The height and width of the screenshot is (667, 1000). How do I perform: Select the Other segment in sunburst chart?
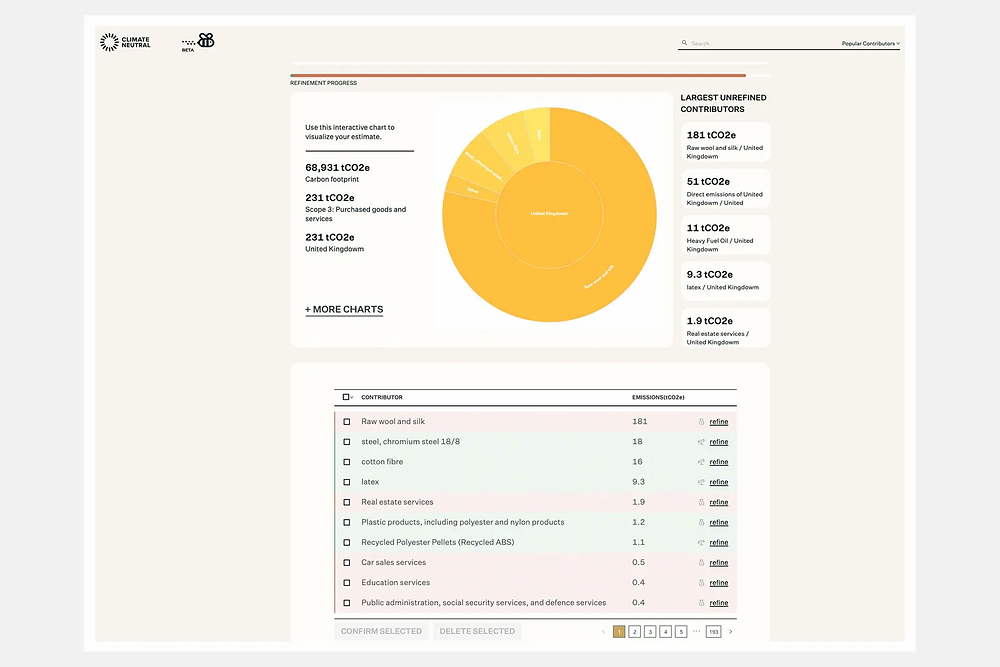click(473, 190)
